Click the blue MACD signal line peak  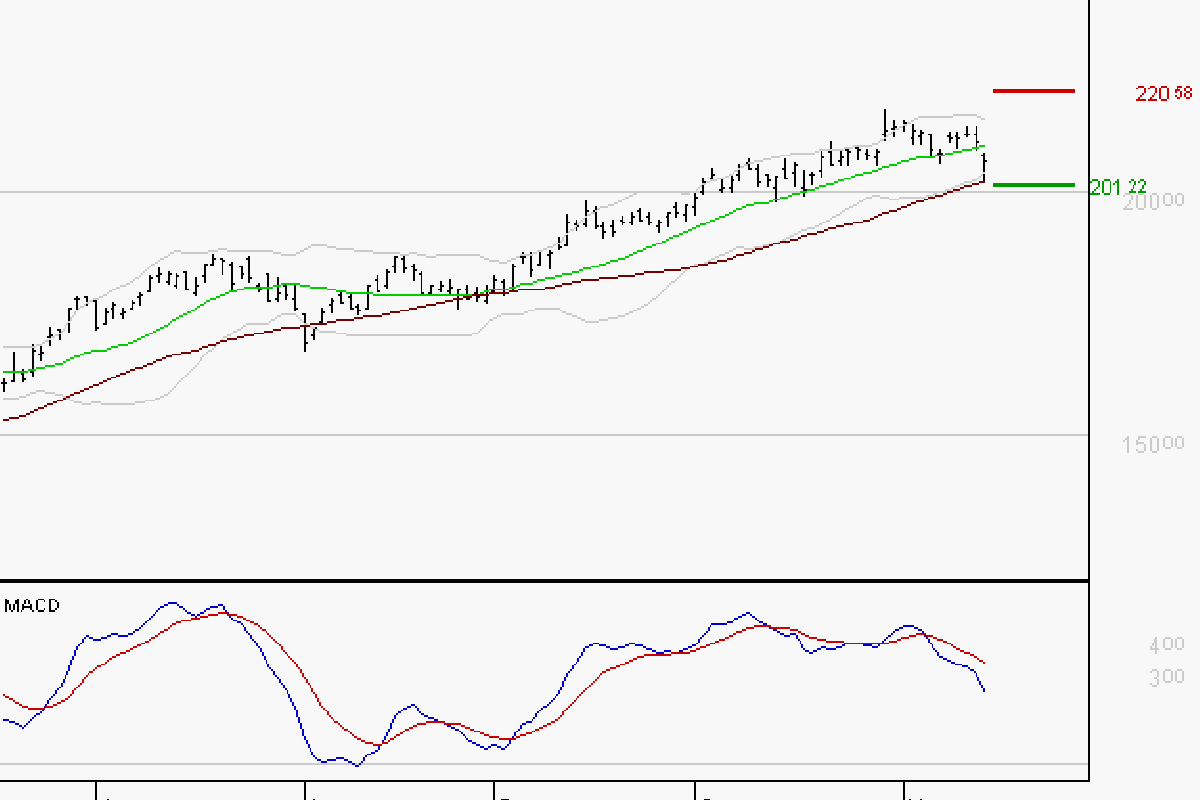[174, 601]
